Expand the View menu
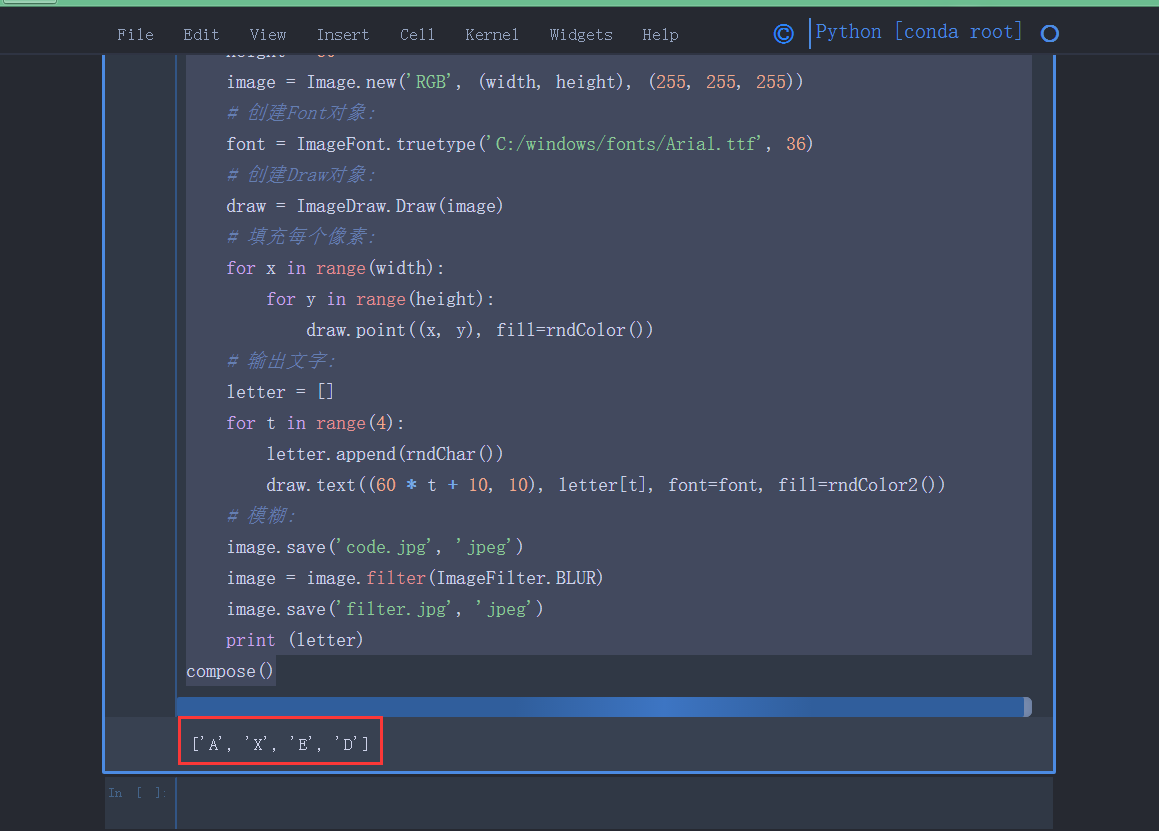The height and width of the screenshot is (831, 1159). (268, 35)
